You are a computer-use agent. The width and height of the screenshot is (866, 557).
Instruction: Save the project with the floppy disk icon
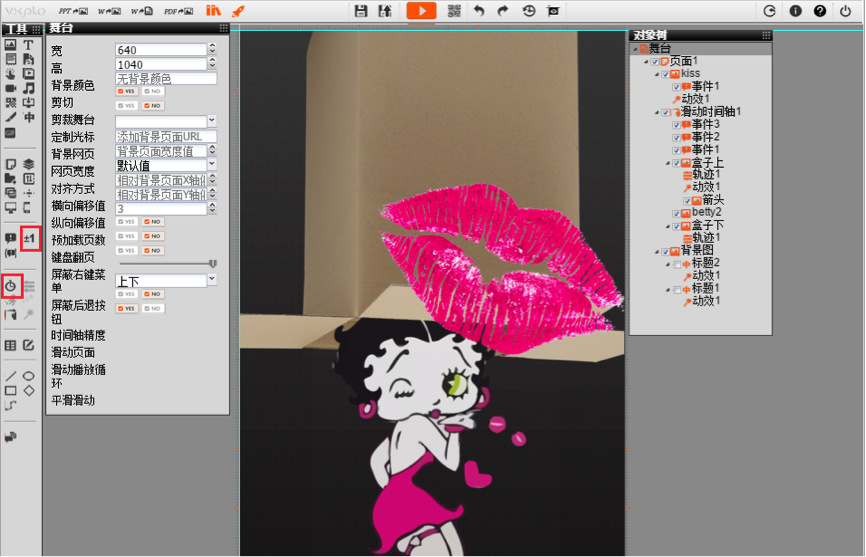coord(361,10)
